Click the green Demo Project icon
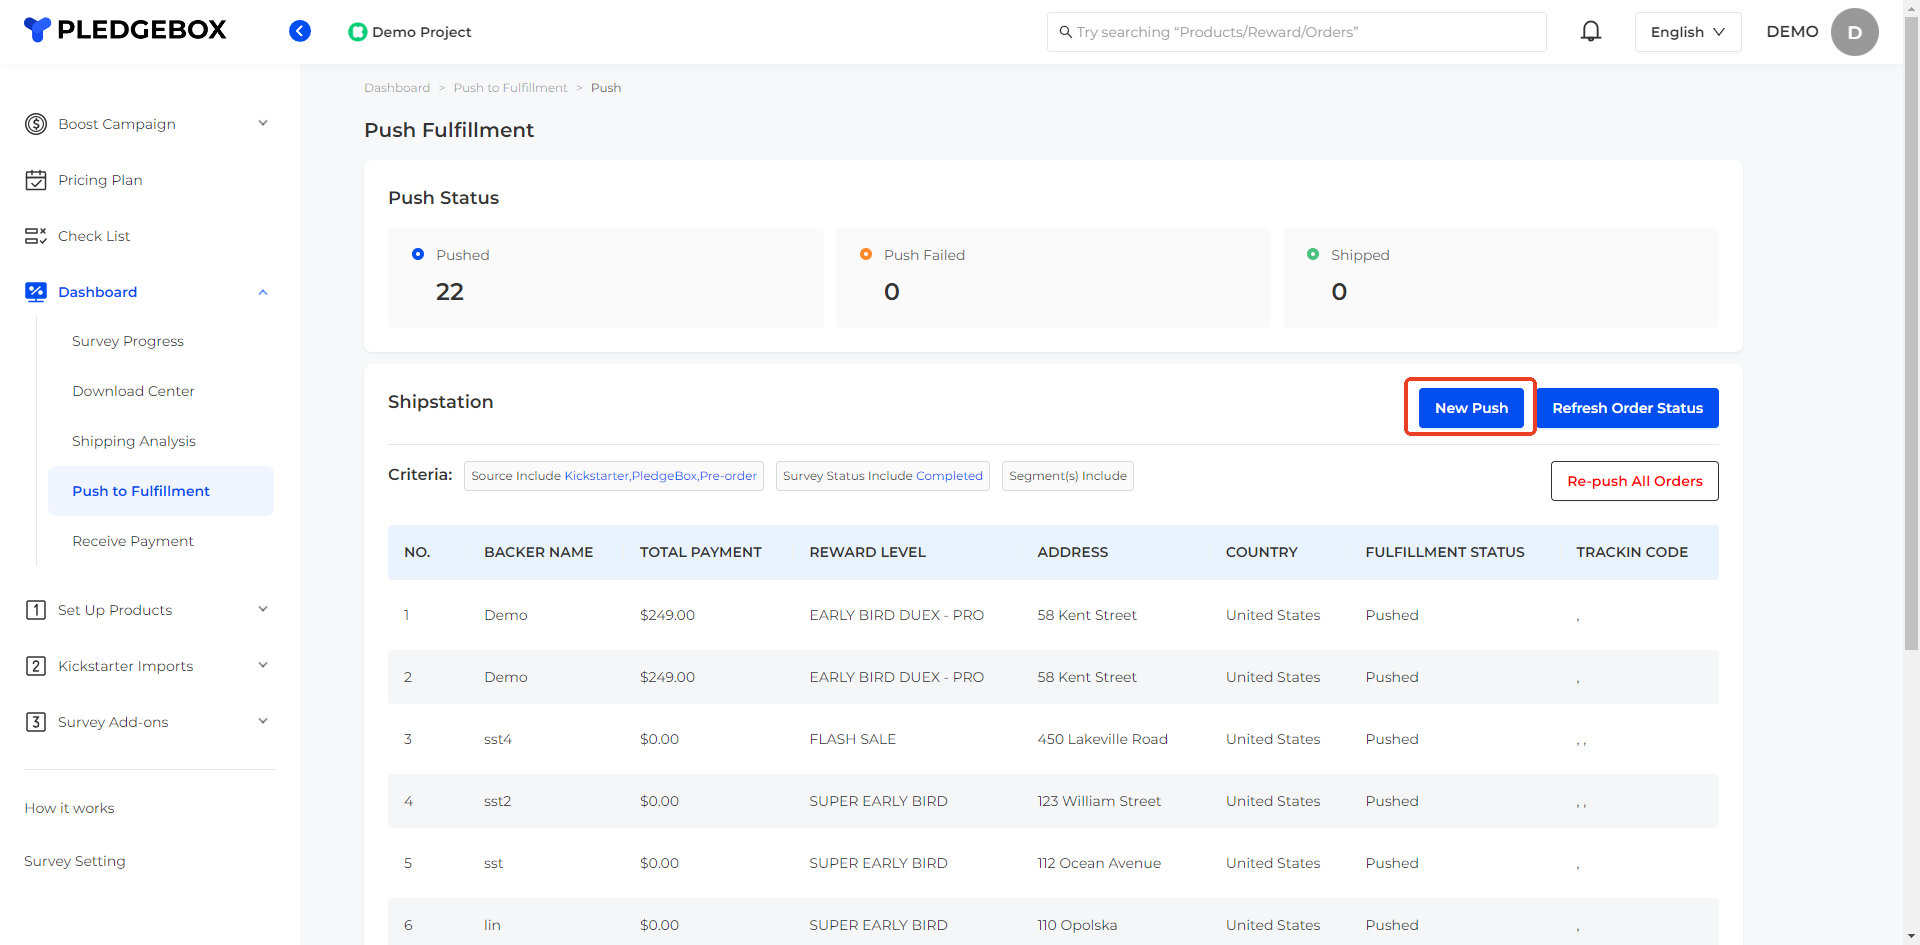The image size is (1920, 945). pyautogui.click(x=357, y=32)
